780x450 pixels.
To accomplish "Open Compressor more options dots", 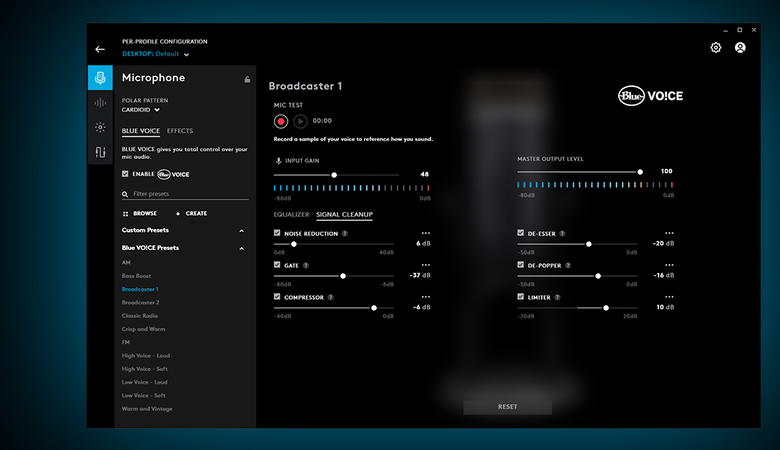I will [x=426, y=297].
